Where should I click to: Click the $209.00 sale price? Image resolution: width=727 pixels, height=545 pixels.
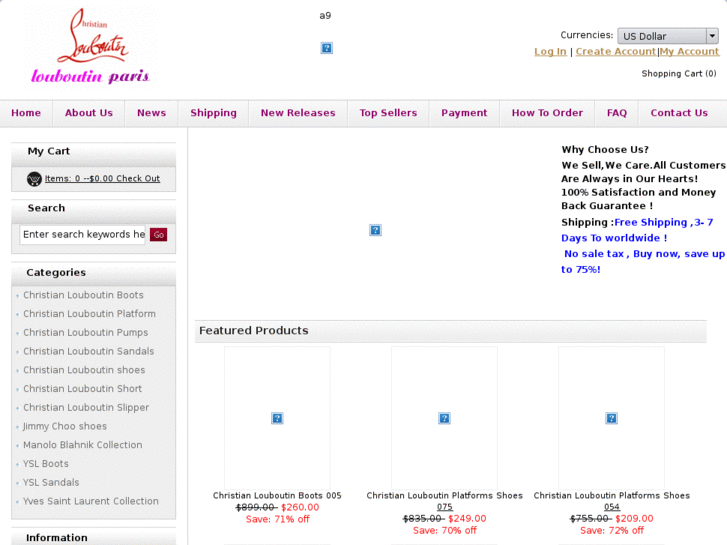(634, 519)
